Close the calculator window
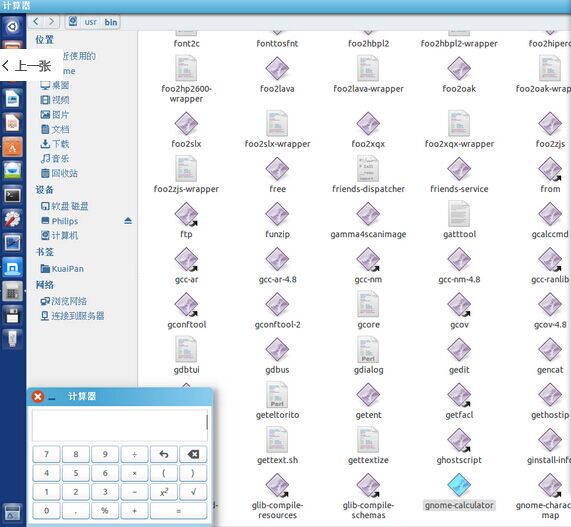571x527 pixels. pyautogui.click(x=38, y=397)
